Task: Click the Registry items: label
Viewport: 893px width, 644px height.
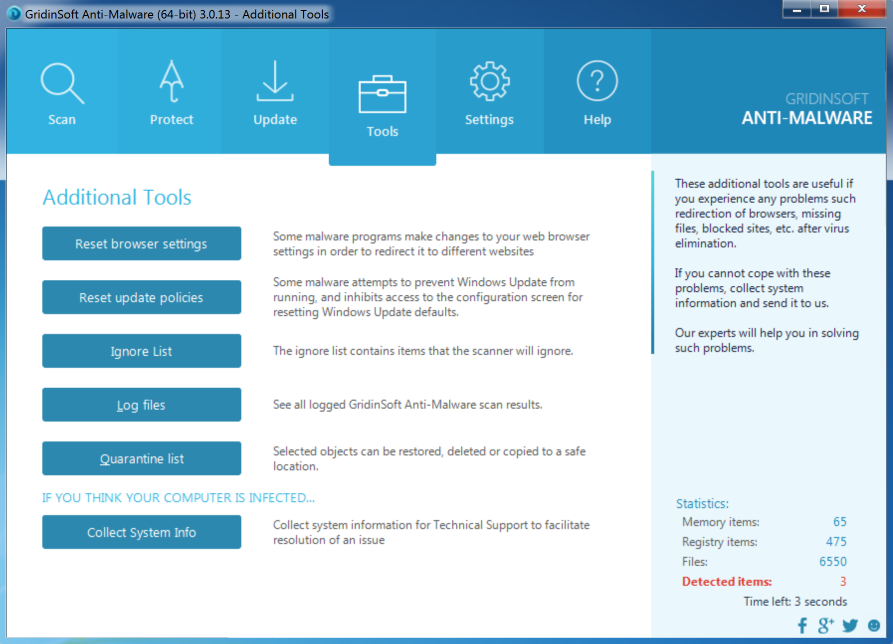Action: [x=719, y=542]
